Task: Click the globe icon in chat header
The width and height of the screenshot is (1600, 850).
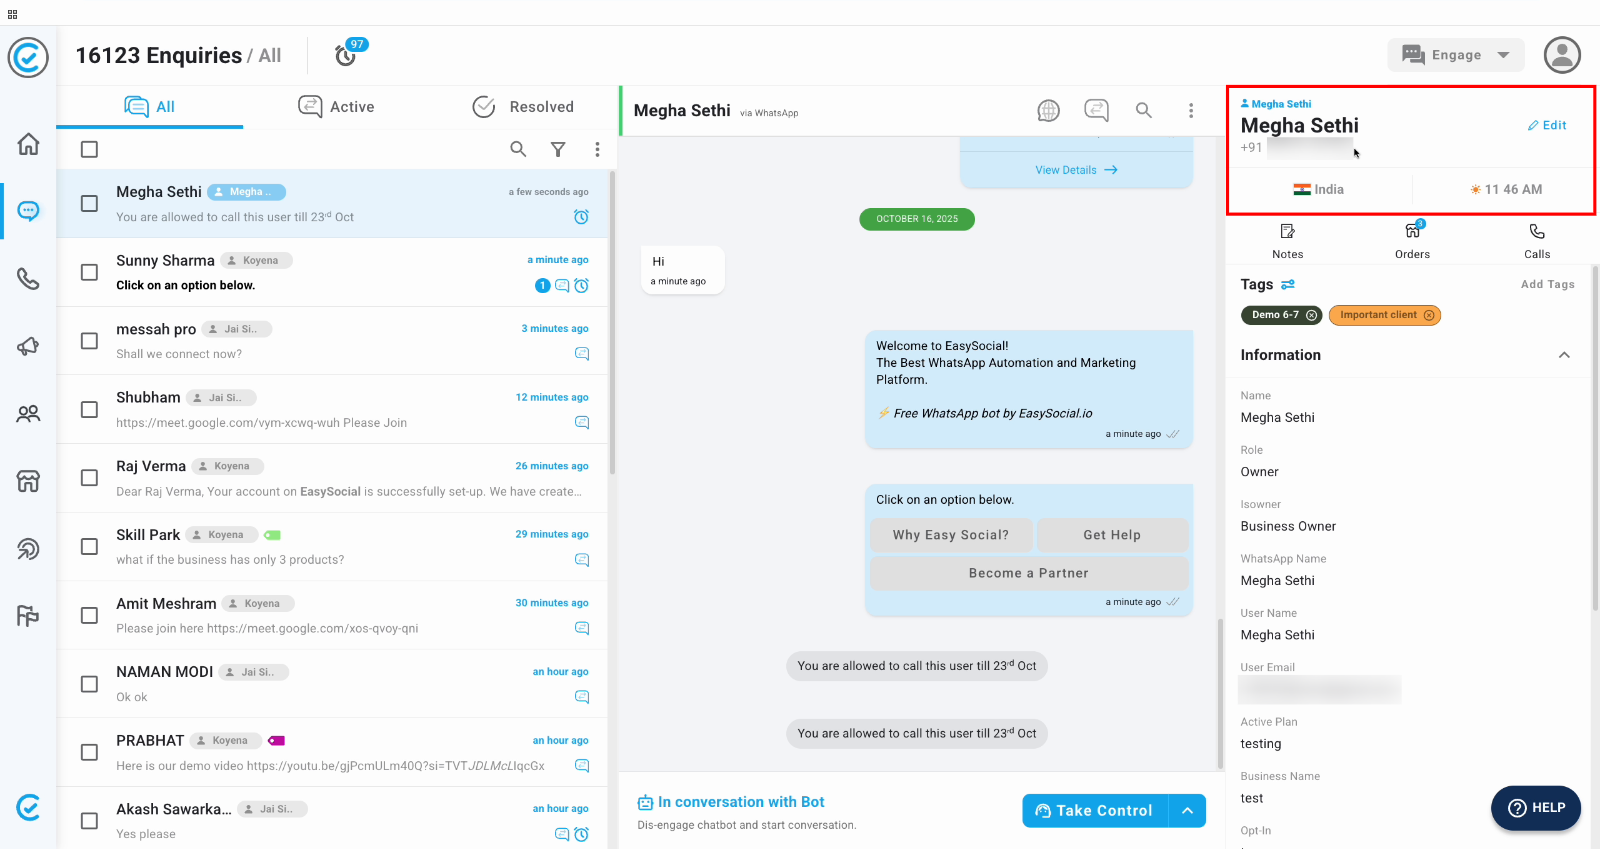Action: [x=1048, y=110]
